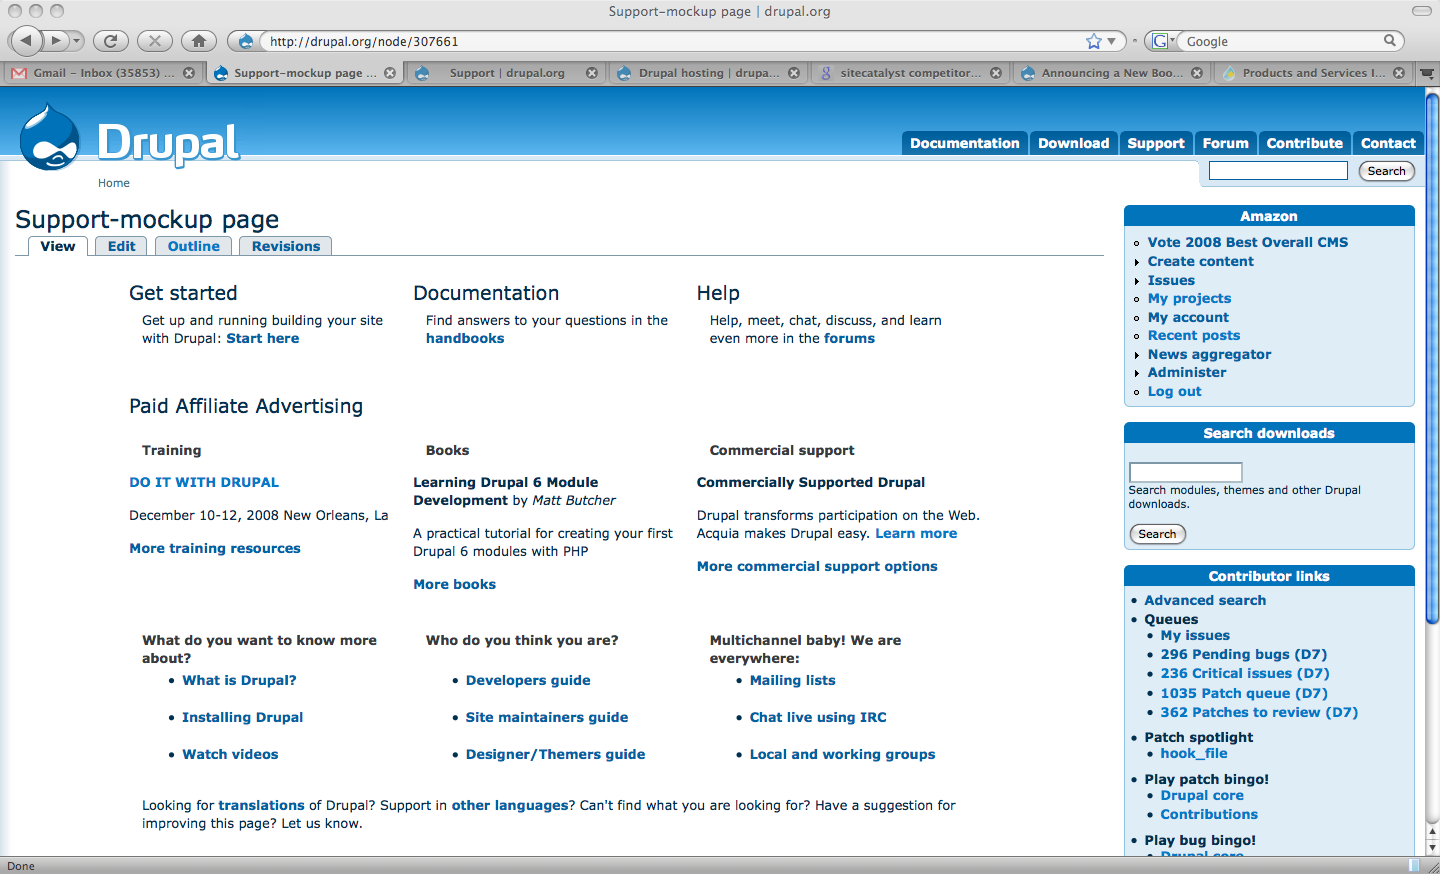Click the browser Back arrow button

point(26,41)
